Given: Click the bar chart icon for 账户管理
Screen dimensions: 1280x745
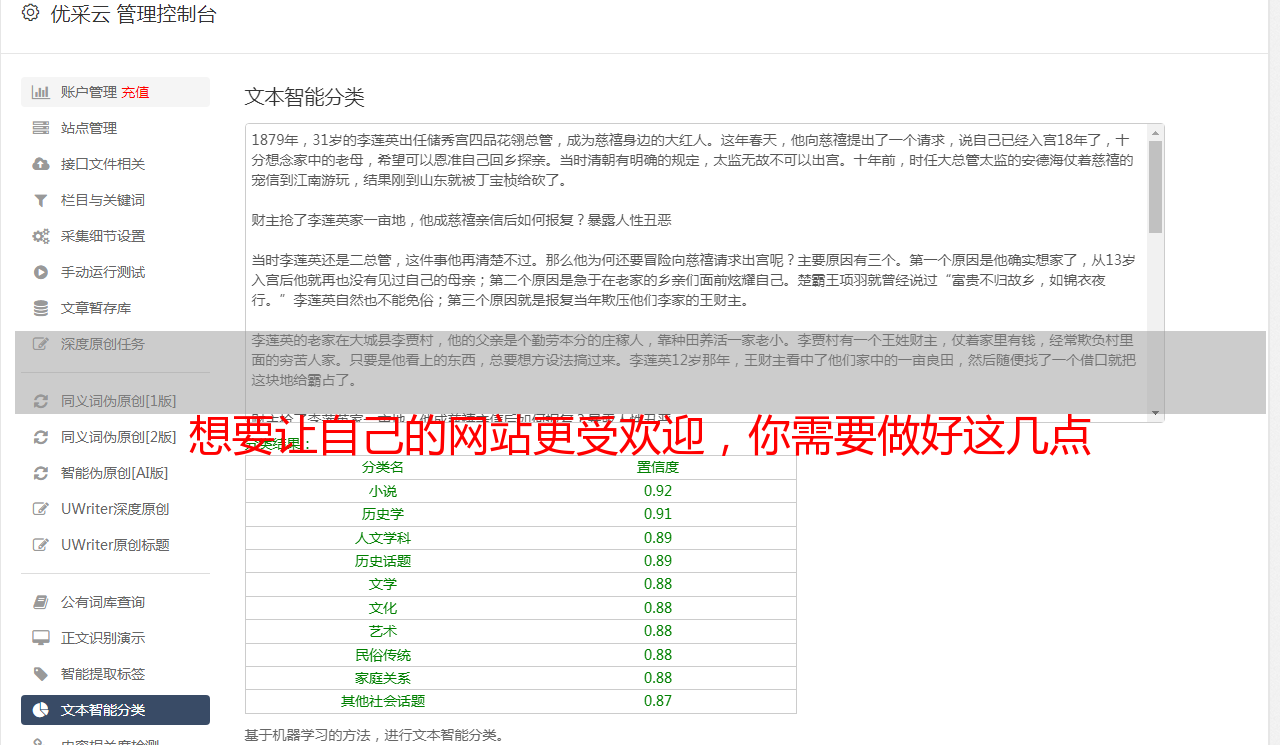Looking at the screenshot, I should [41, 92].
